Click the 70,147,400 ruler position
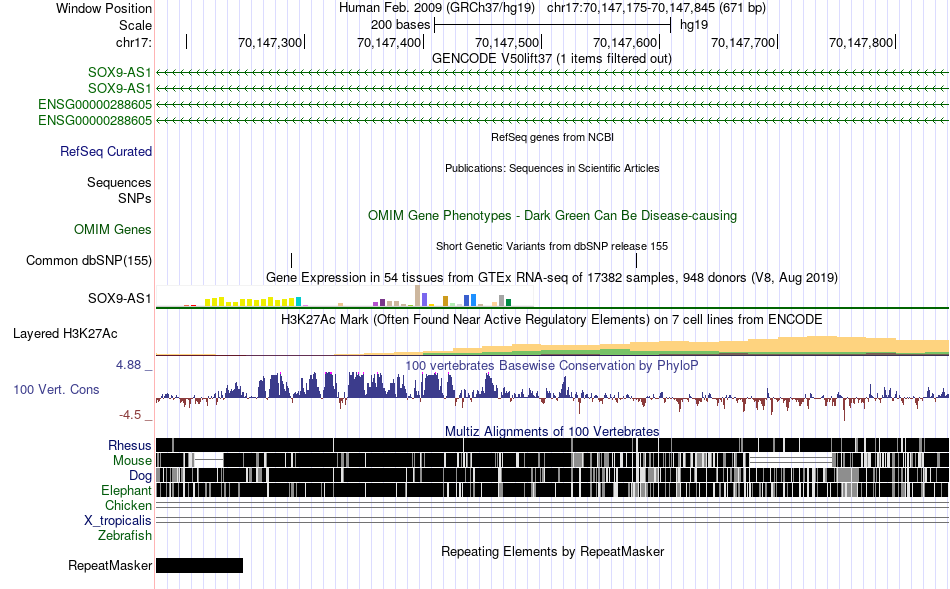The height and width of the screenshot is (589, 950). [x=388, y=42]
